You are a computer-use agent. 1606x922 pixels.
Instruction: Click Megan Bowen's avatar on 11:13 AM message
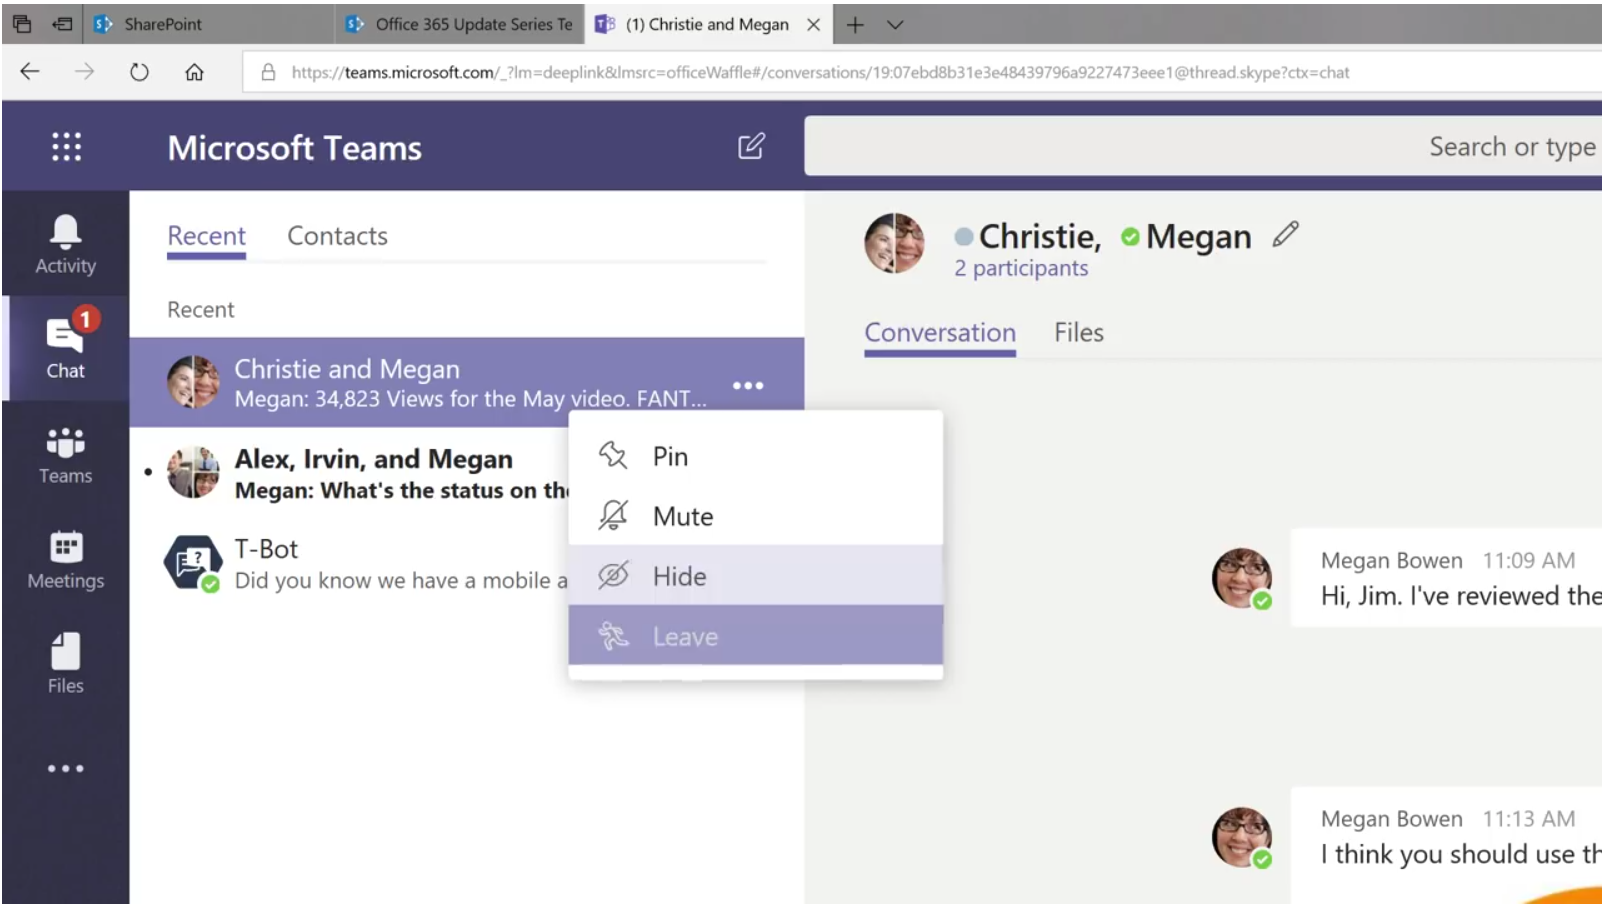pyautogui.click(x=1242, y=837)
